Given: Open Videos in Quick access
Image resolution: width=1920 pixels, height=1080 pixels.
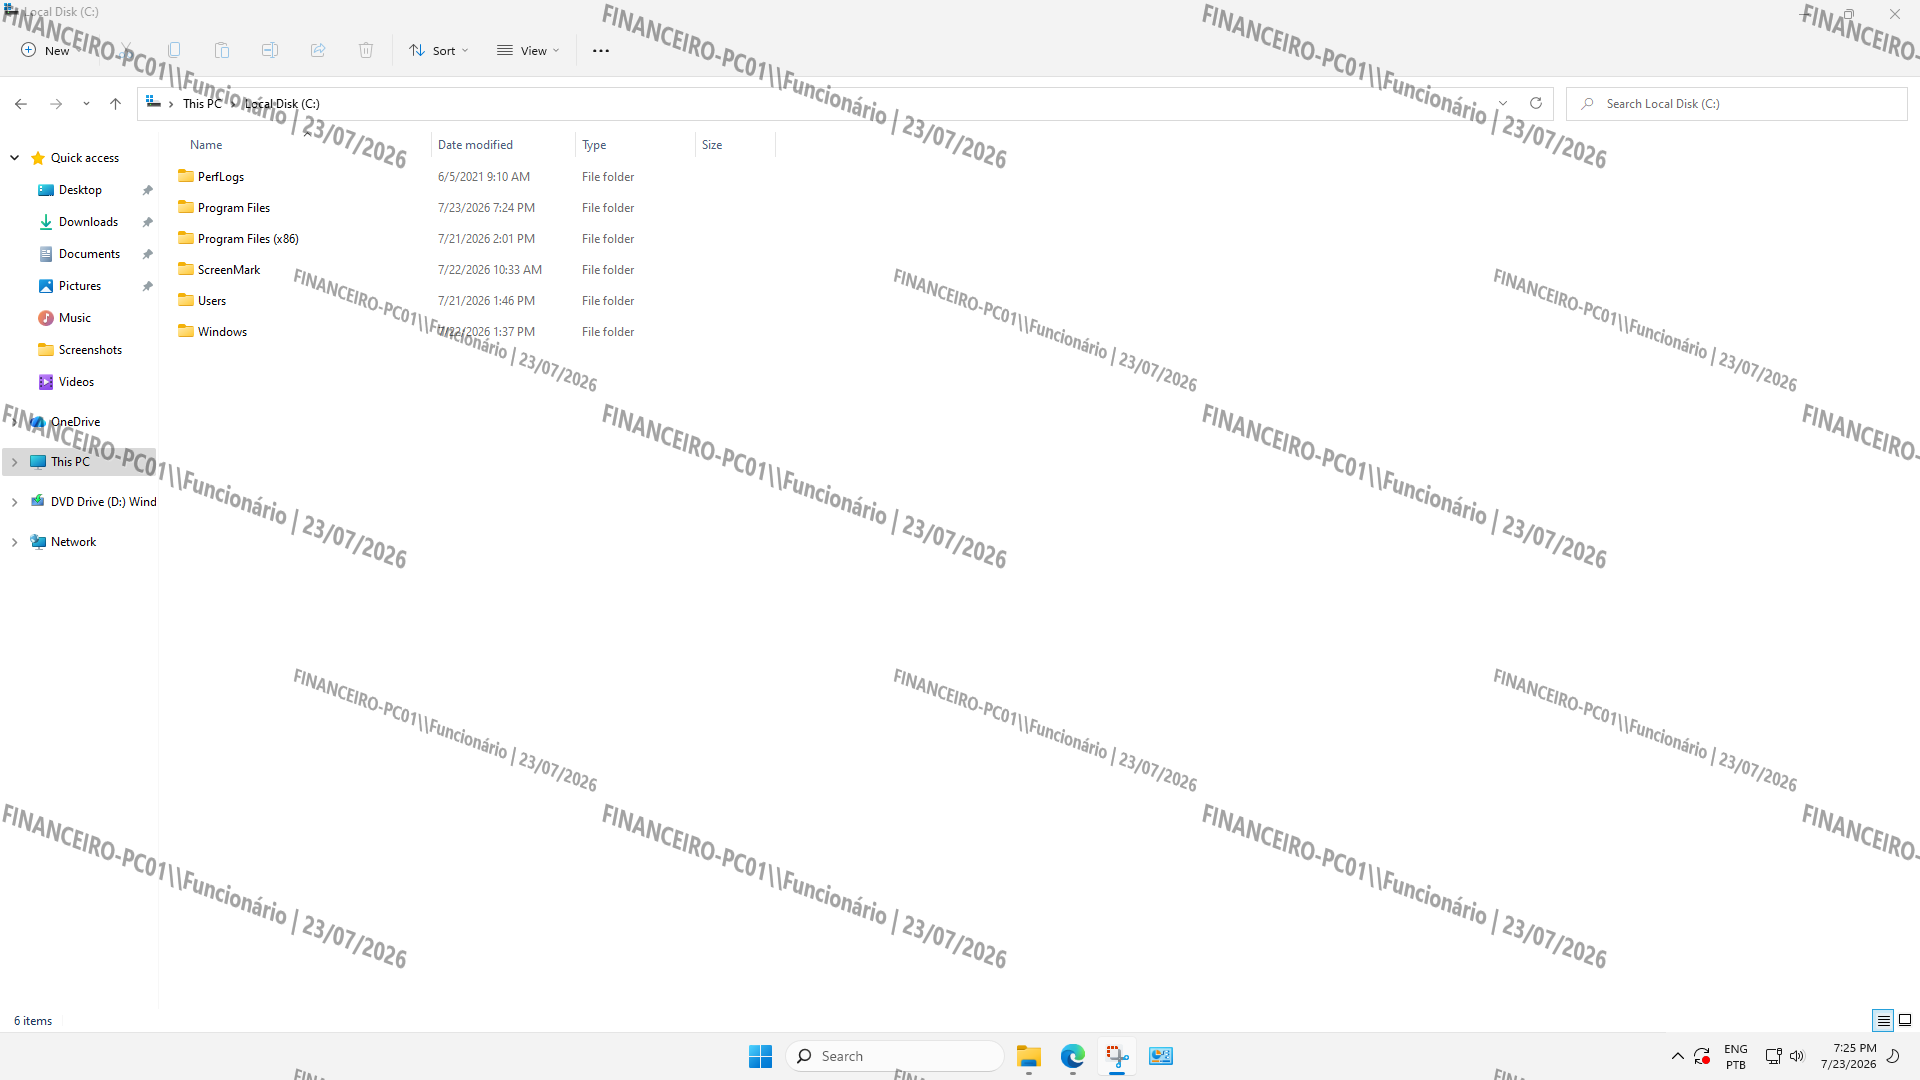Looking at the screenshot, I should (x=76, y=382).
